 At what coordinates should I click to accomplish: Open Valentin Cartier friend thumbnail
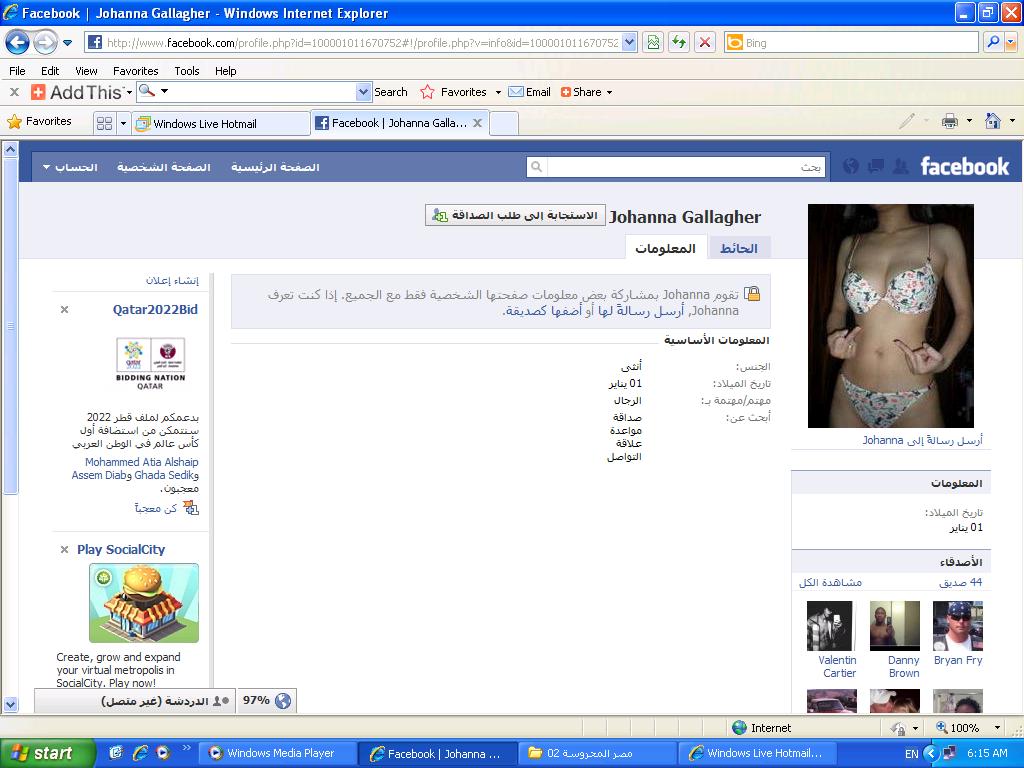point(829,626)
